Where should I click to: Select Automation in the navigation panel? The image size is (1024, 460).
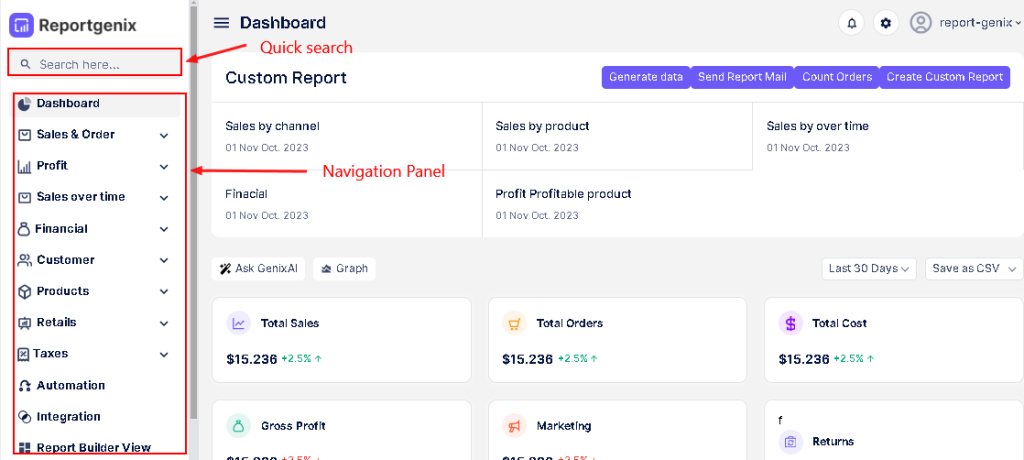coord(70,385)
